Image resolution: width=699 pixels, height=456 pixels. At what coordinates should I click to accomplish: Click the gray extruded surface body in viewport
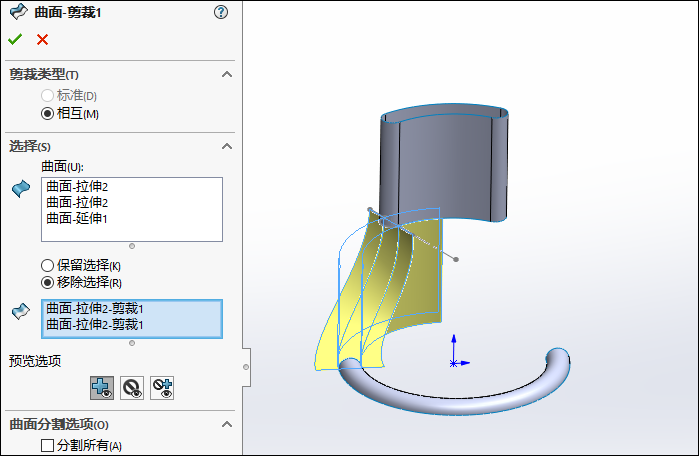pyautogui.click(x=446, y=165)
